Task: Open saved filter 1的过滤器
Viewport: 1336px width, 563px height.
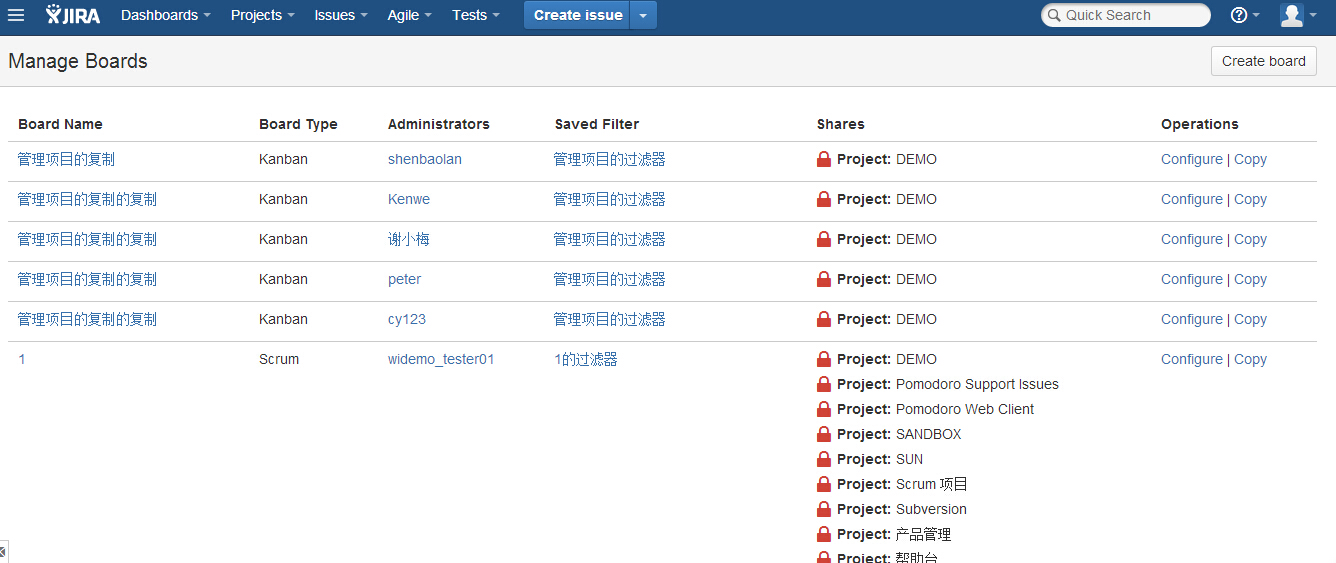Action: (x=586, y=359)
